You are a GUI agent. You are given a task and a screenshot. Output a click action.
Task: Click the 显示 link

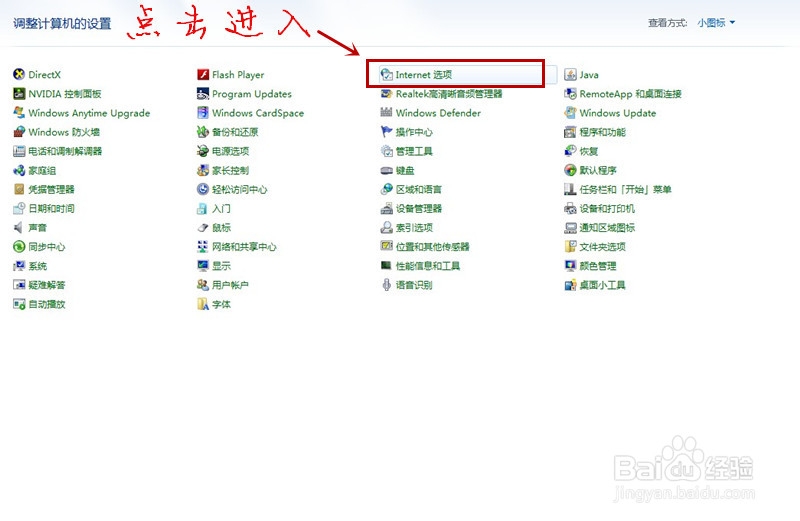(x=221, y=266)
